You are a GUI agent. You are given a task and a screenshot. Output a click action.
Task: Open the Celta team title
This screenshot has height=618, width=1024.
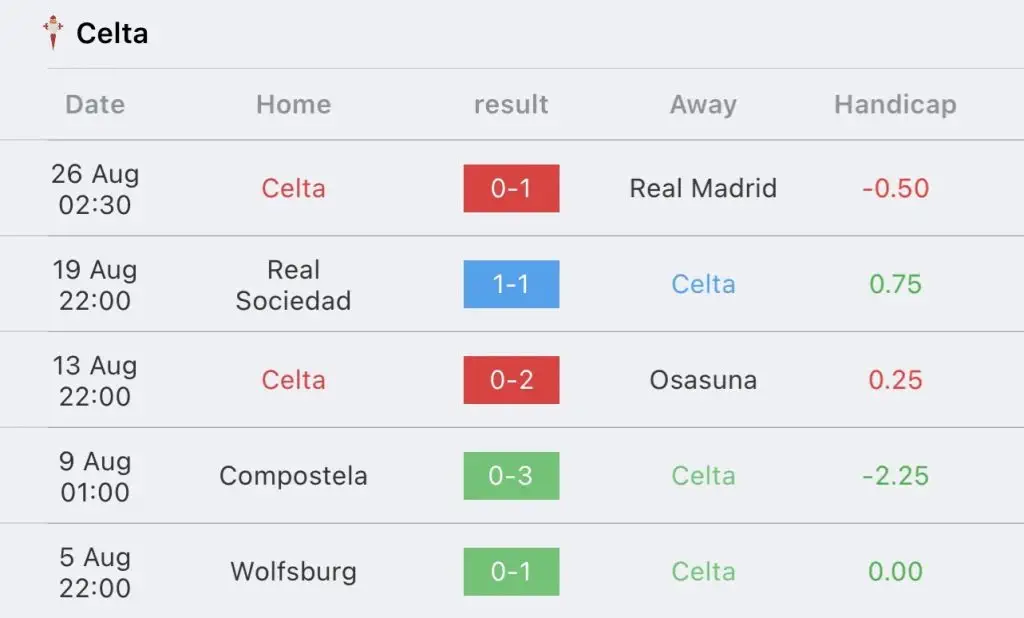coord(112,33)
